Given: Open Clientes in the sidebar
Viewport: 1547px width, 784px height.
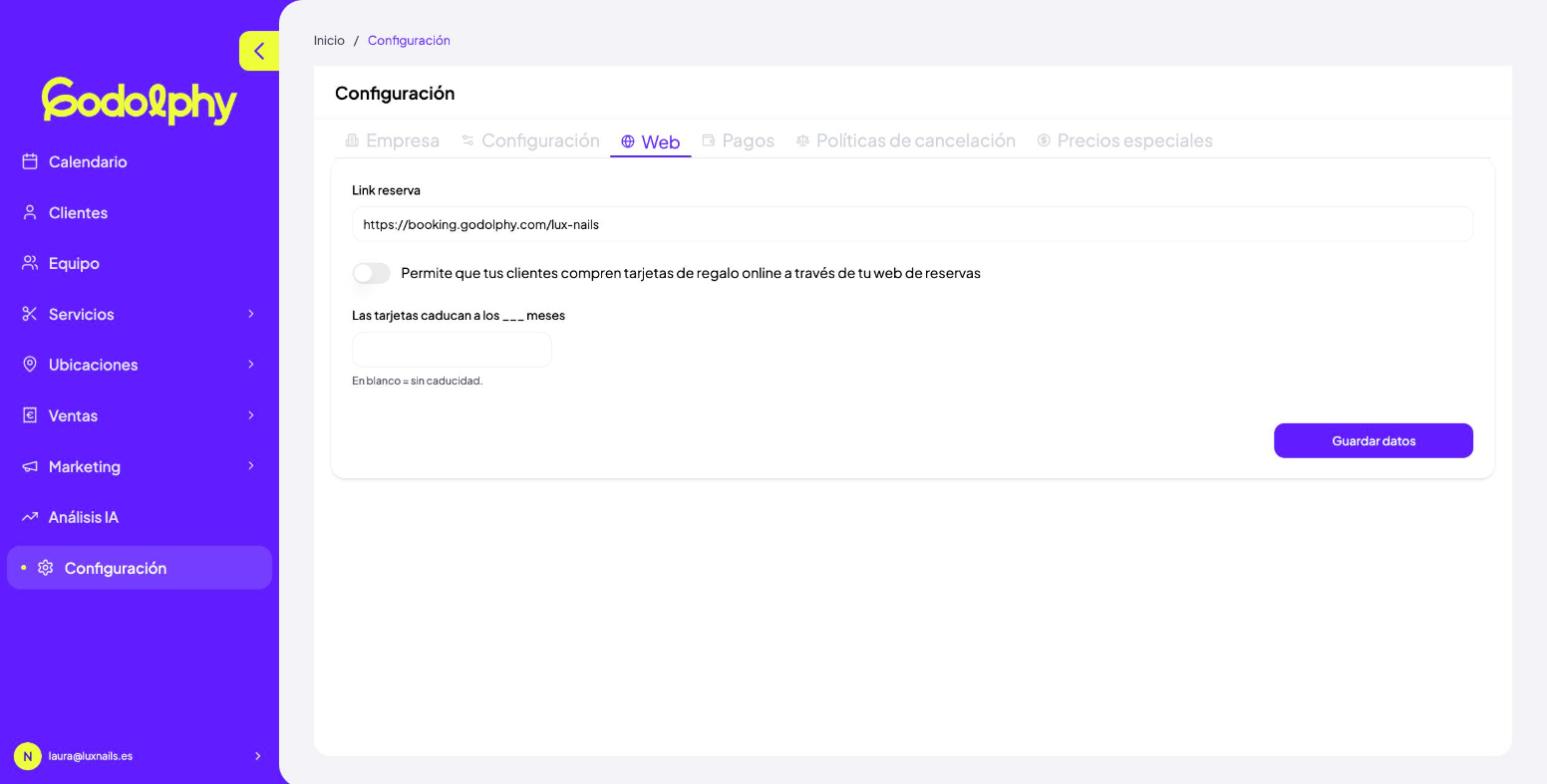Looking at the screenshot, I should 139,213.
